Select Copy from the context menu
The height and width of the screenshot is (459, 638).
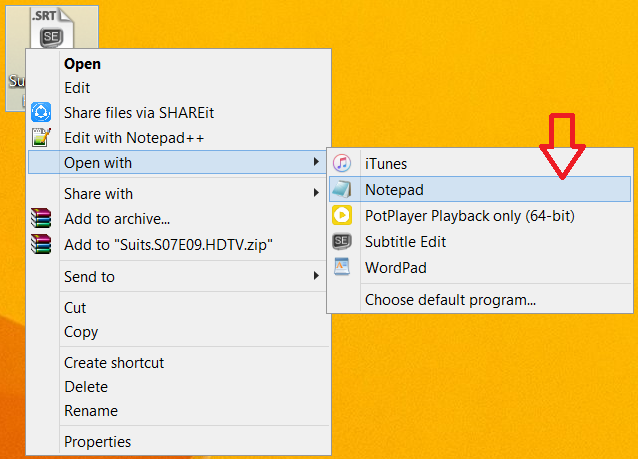(81, 331)
